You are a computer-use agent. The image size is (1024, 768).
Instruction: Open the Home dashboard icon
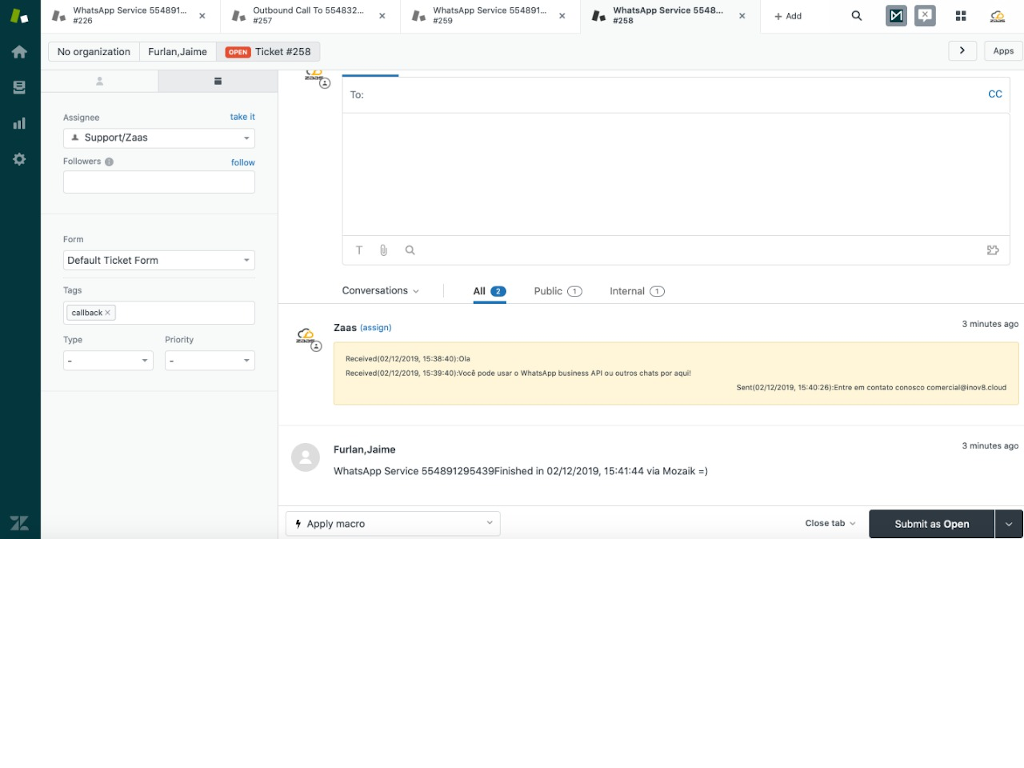click(19, 52)
